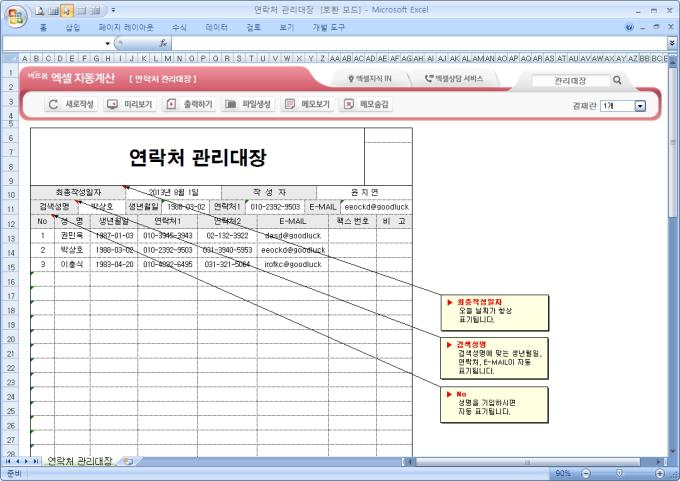Click the zoom out minus icon
The width and height of the screenshot is (680, 481).
[x=586, y=473]
